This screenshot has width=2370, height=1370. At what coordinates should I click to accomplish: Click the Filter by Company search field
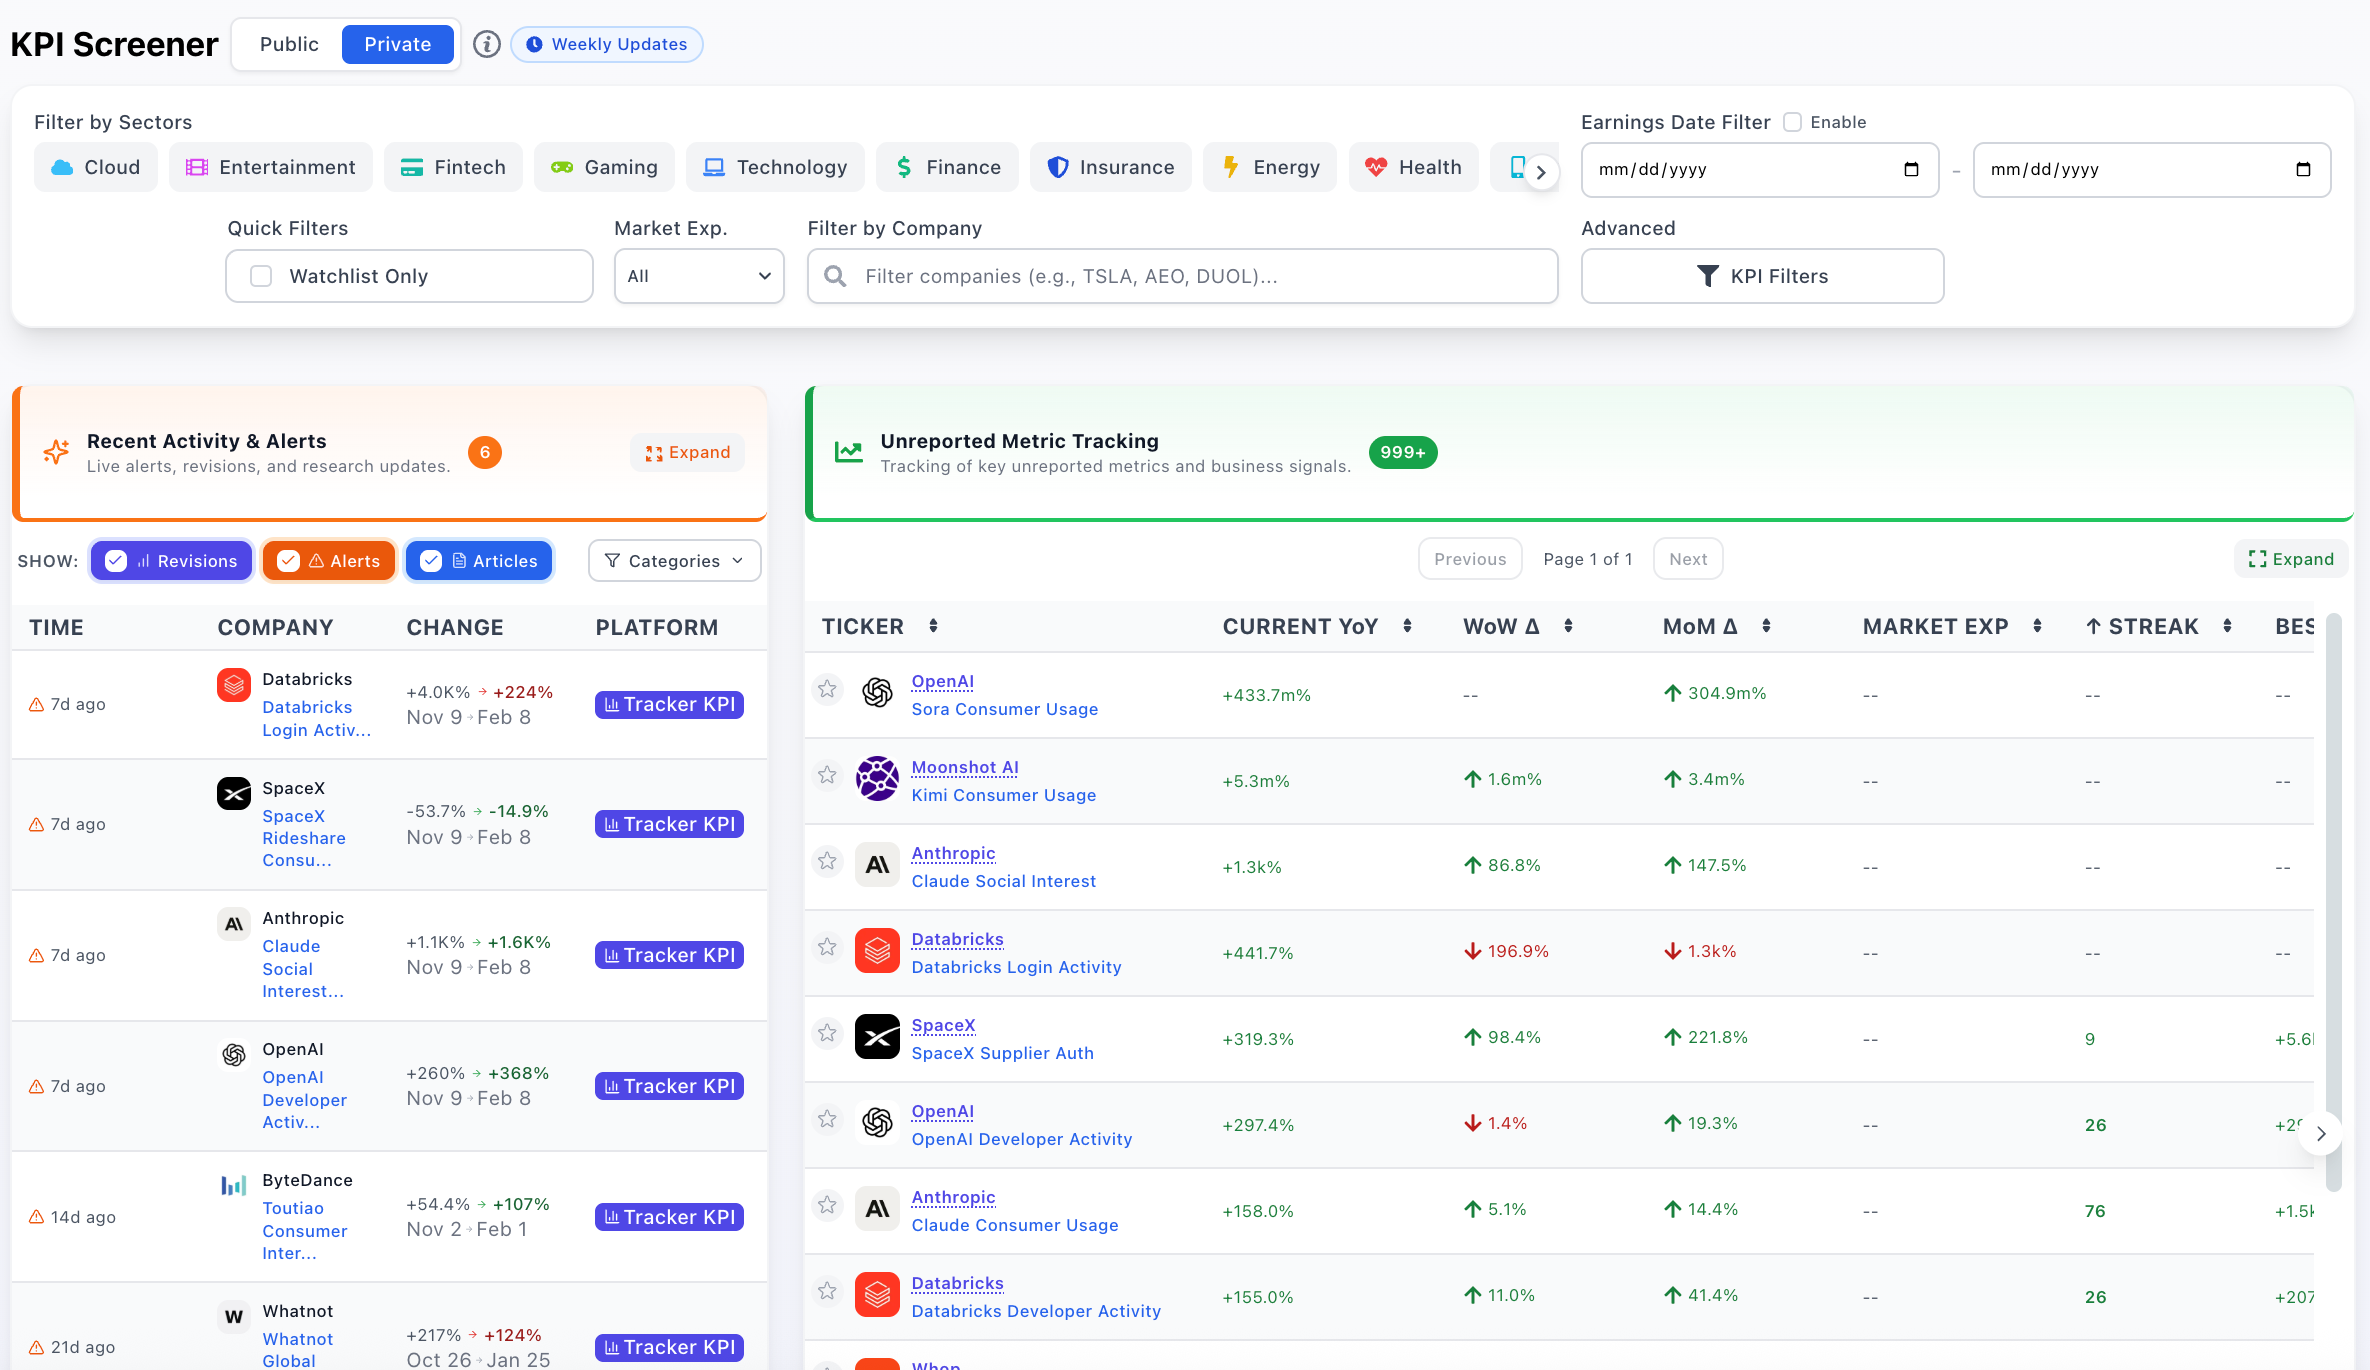tap(1182, 276)
